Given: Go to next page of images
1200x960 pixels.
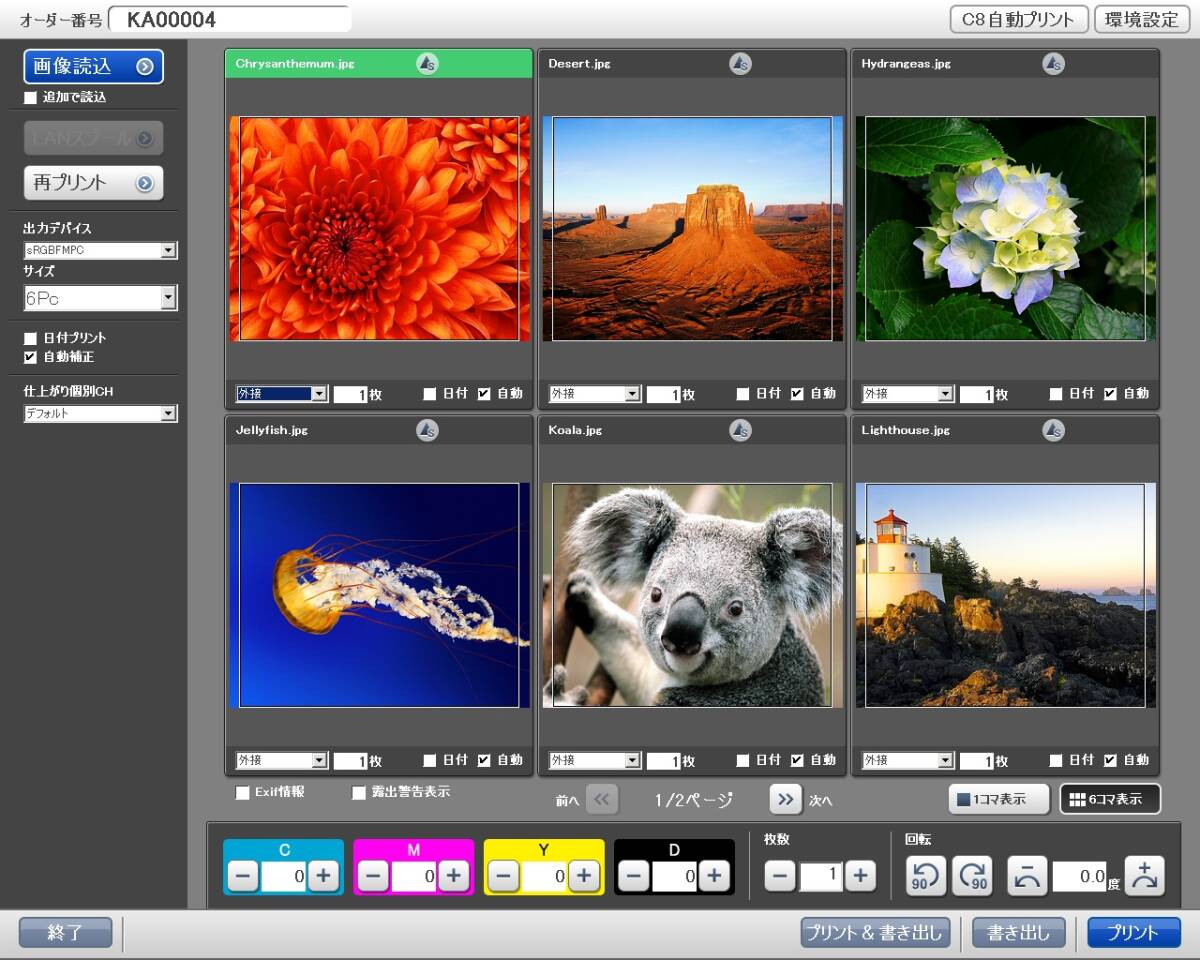Looking at the screenshot, I should (786, 799).
